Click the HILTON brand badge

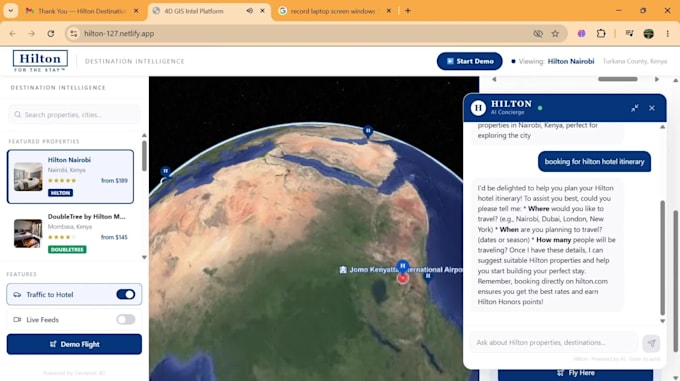pos(60,192)
